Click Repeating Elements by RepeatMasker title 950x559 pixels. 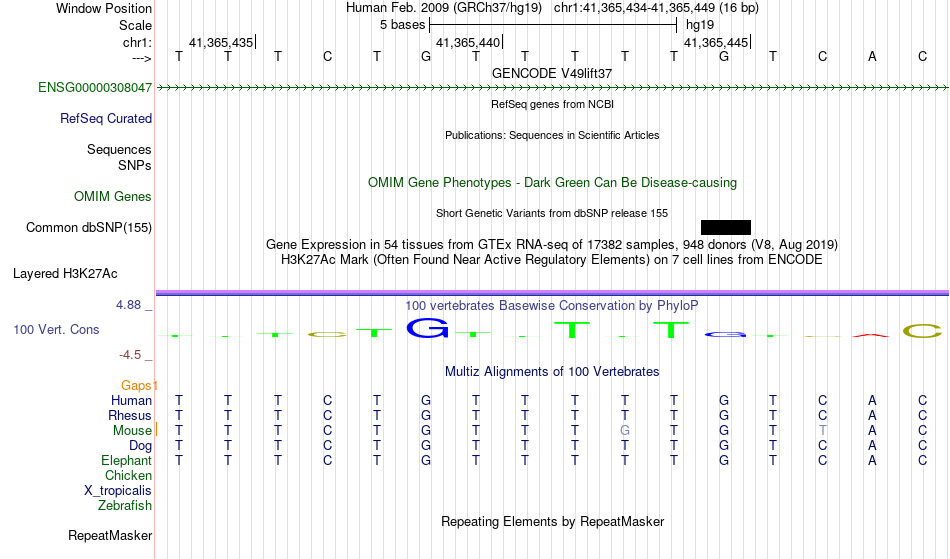coord(553,522)
